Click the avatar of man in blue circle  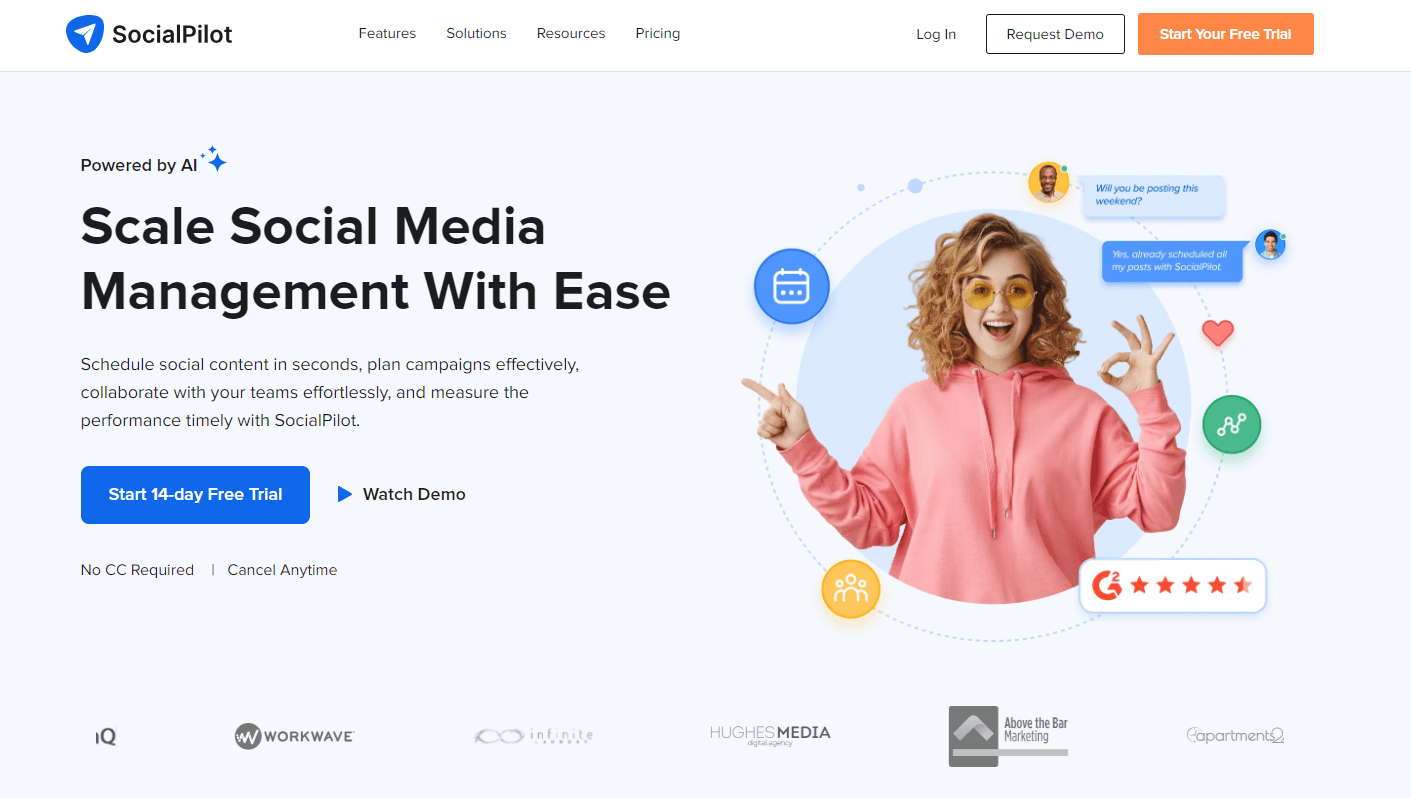point(1270,244)
